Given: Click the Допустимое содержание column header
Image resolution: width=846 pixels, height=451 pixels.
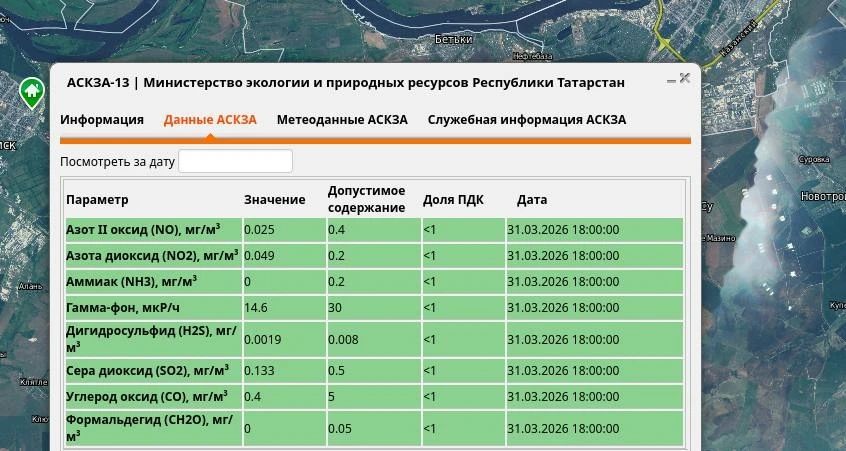Looking at the screenshot, I should click(x=366, y=199).
